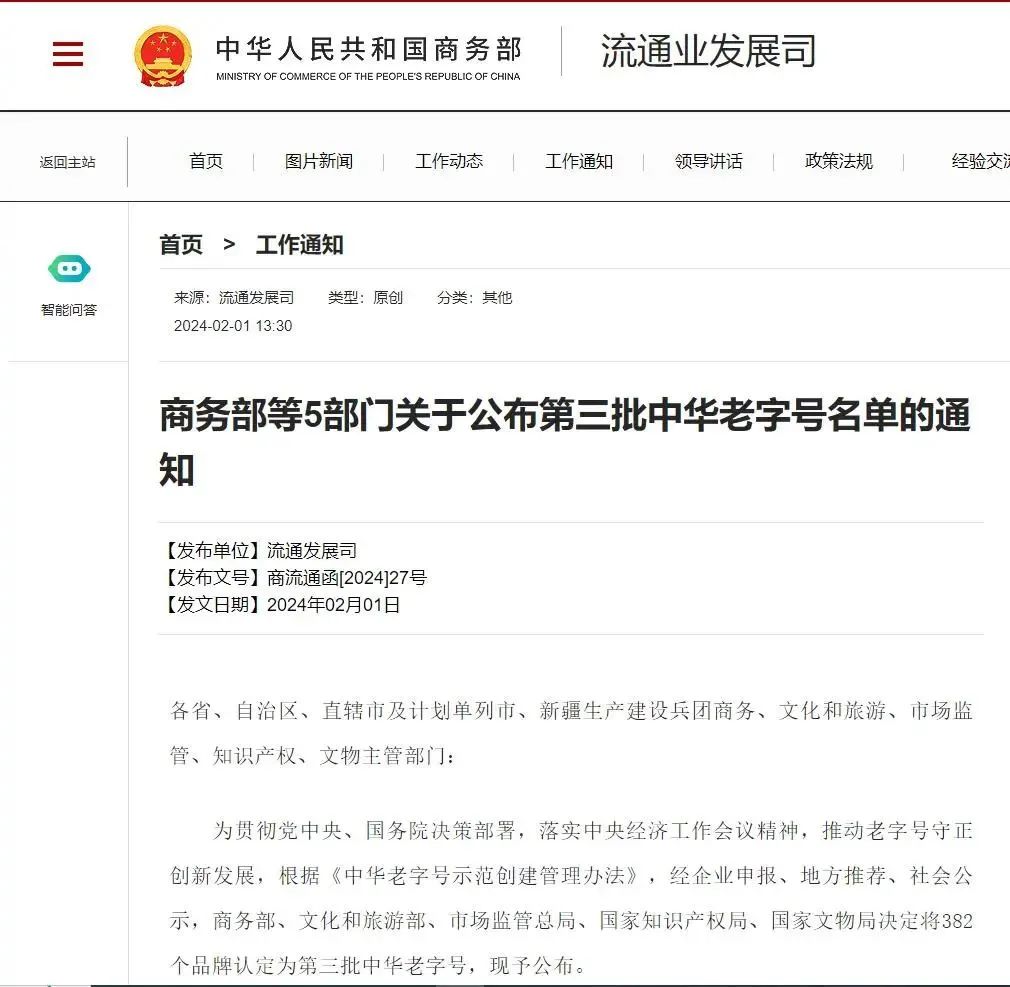Open the 经验交流 navigation item
1010x987 pixels.
pyautogui.click(x=980, y=162)
